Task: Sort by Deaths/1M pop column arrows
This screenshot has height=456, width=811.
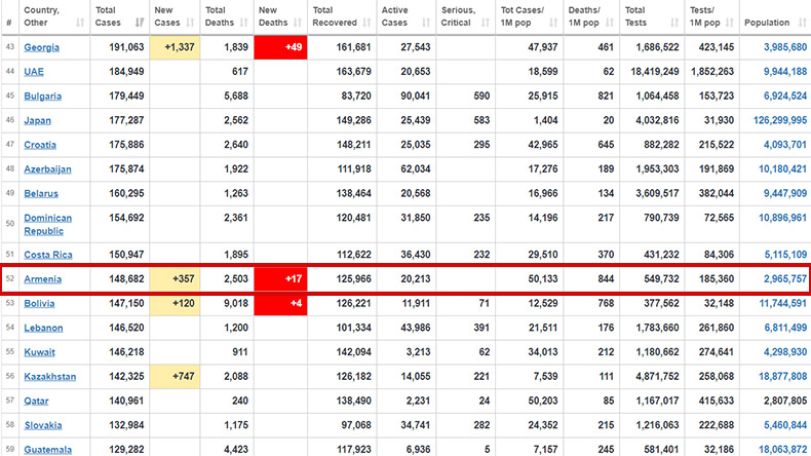Action: click(x=609, y=22)
